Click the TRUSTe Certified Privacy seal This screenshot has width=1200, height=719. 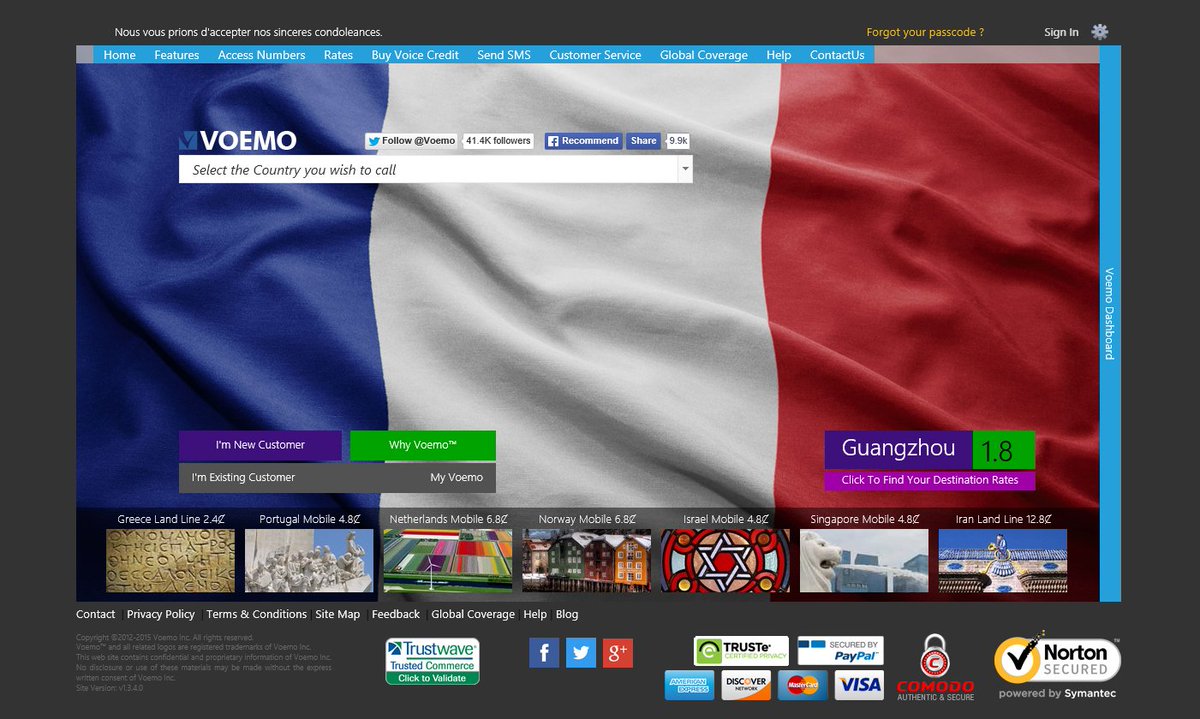coord(741,650)
